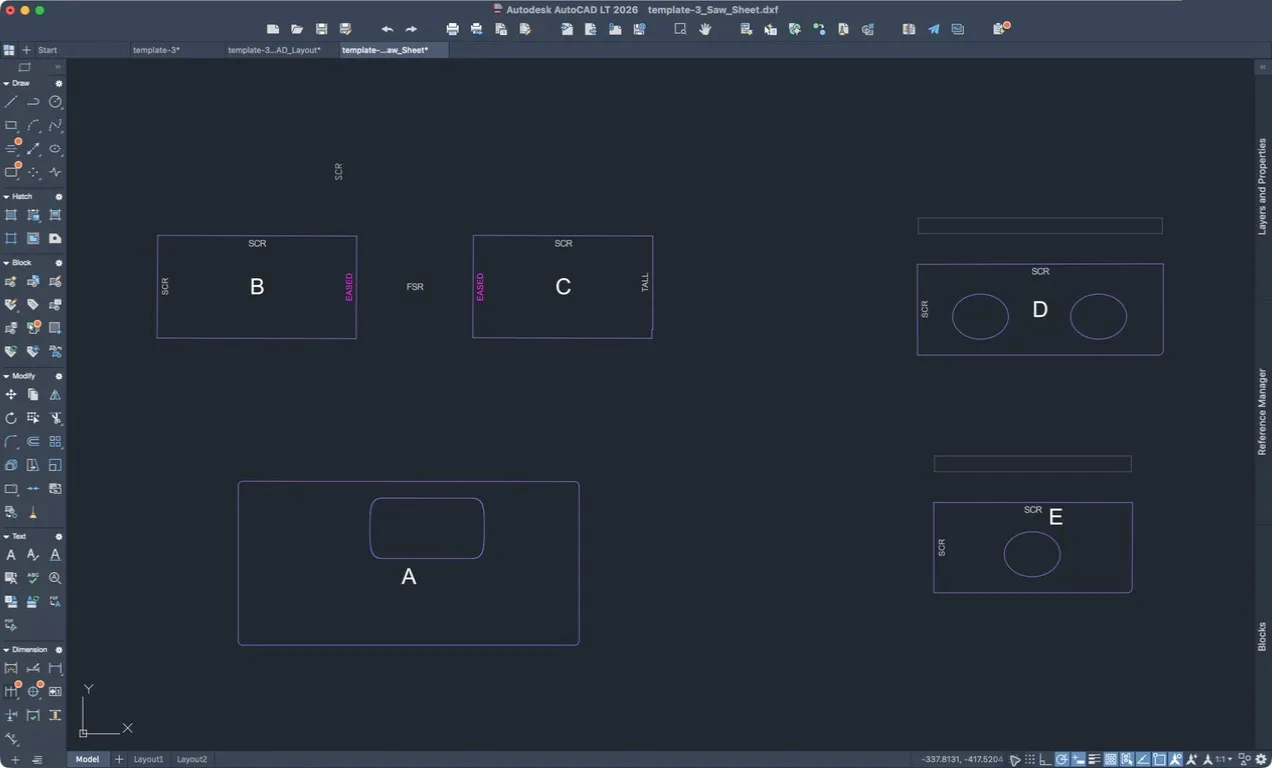Toggle lineweight display in the status bar
Screen dimensions: 1272x768
click(1094, 760)
